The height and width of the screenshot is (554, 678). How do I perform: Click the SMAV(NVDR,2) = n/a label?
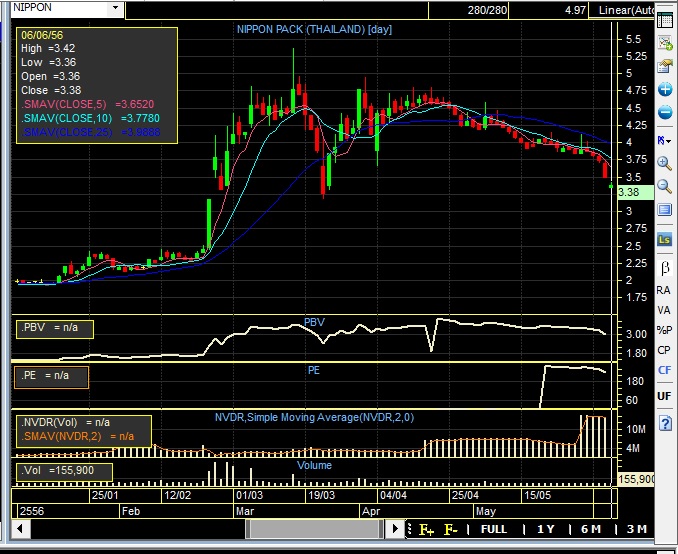tap(78, 437)
